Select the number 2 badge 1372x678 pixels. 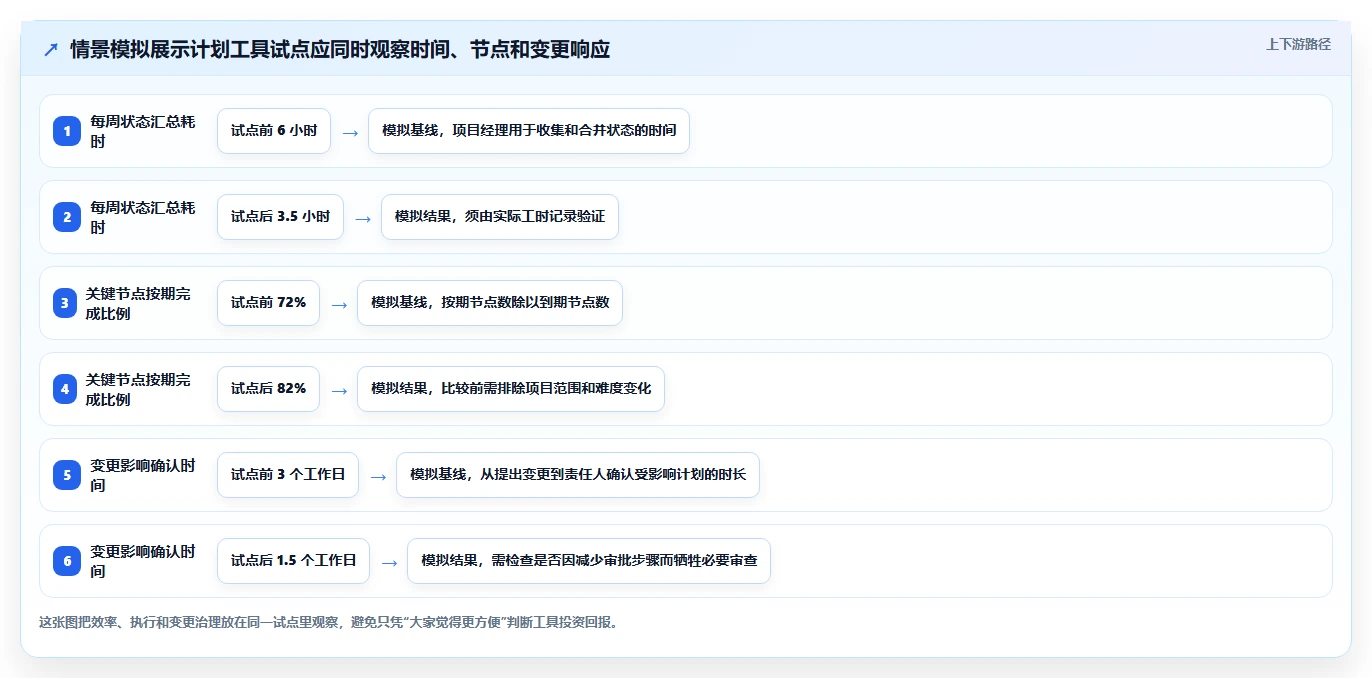[67, 217]
